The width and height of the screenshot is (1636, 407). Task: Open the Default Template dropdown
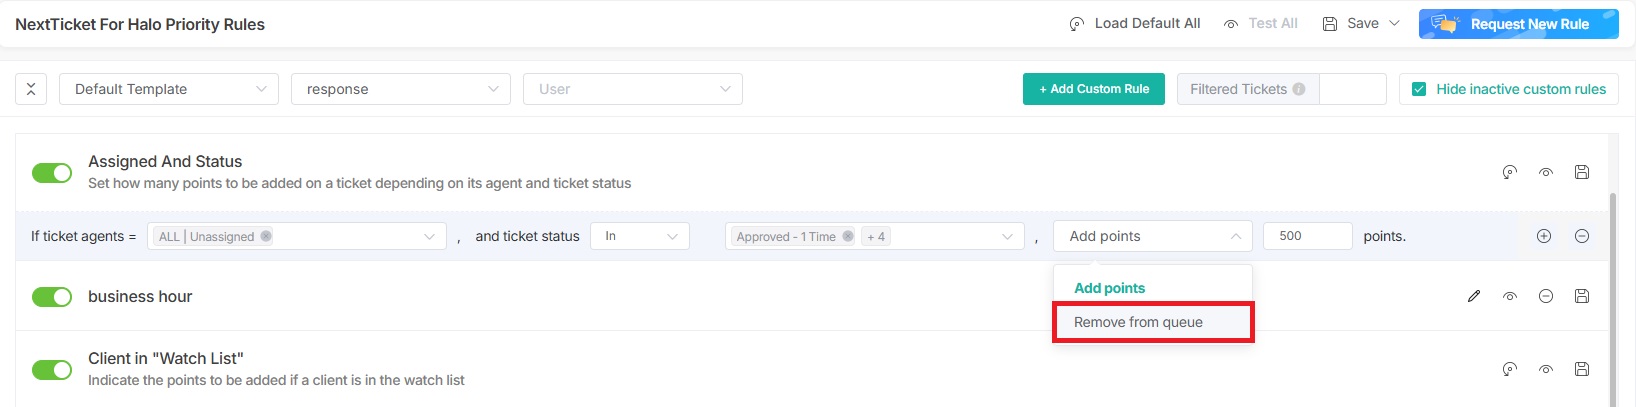click(169, 89)
